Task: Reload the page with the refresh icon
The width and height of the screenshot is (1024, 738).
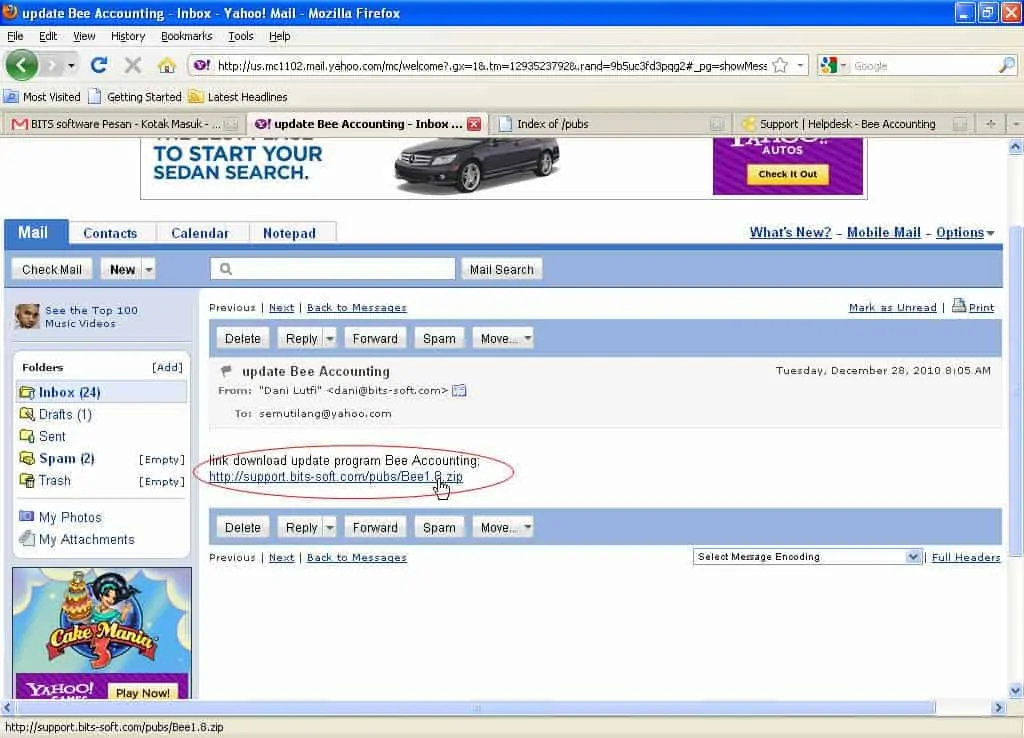Action: coord(99,65)
